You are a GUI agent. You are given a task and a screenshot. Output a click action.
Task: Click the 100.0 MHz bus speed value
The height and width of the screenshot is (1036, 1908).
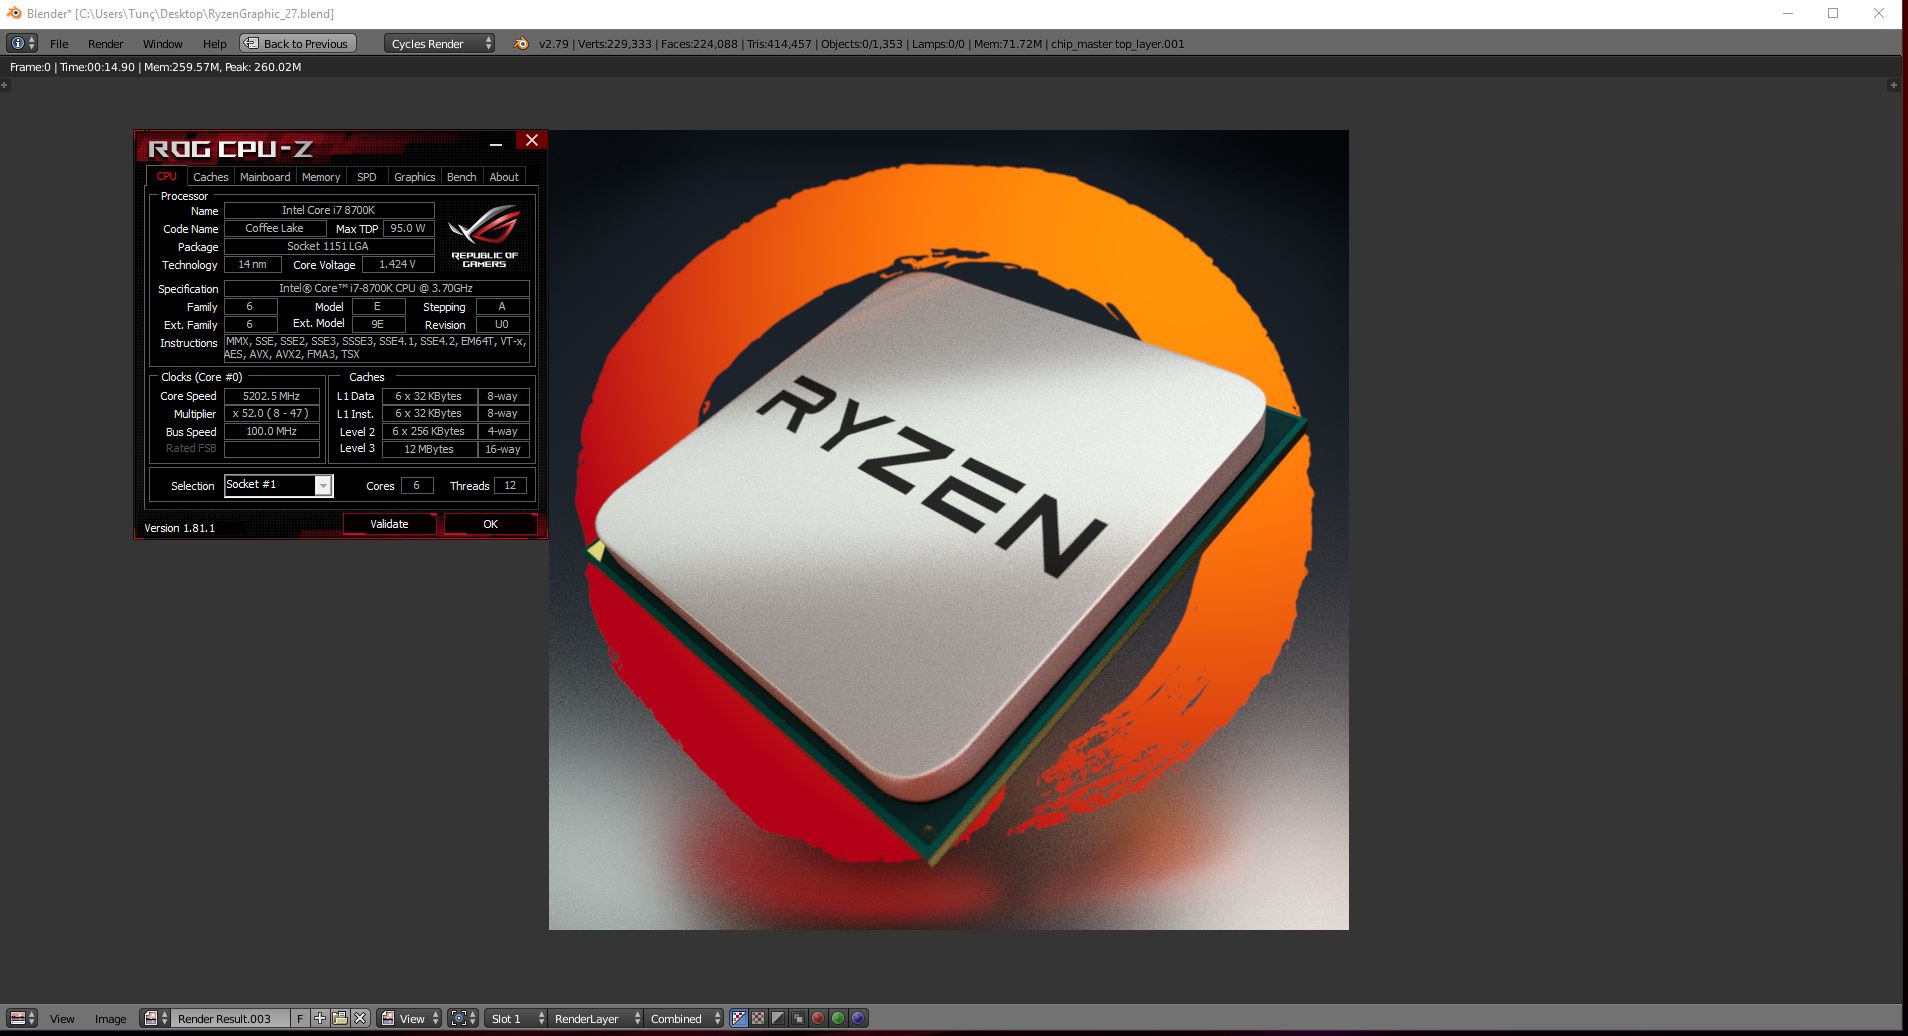(x=272, y=431)
